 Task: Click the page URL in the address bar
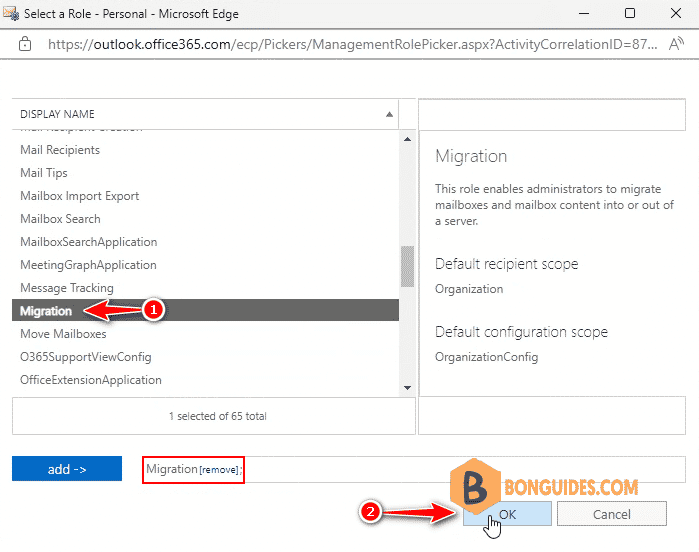352,44
